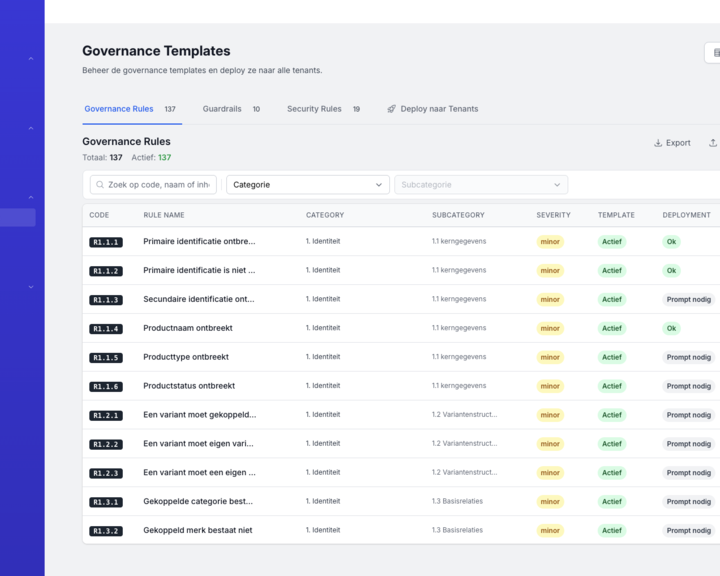Sort by RULE NAME column header

tap(164, 215)
